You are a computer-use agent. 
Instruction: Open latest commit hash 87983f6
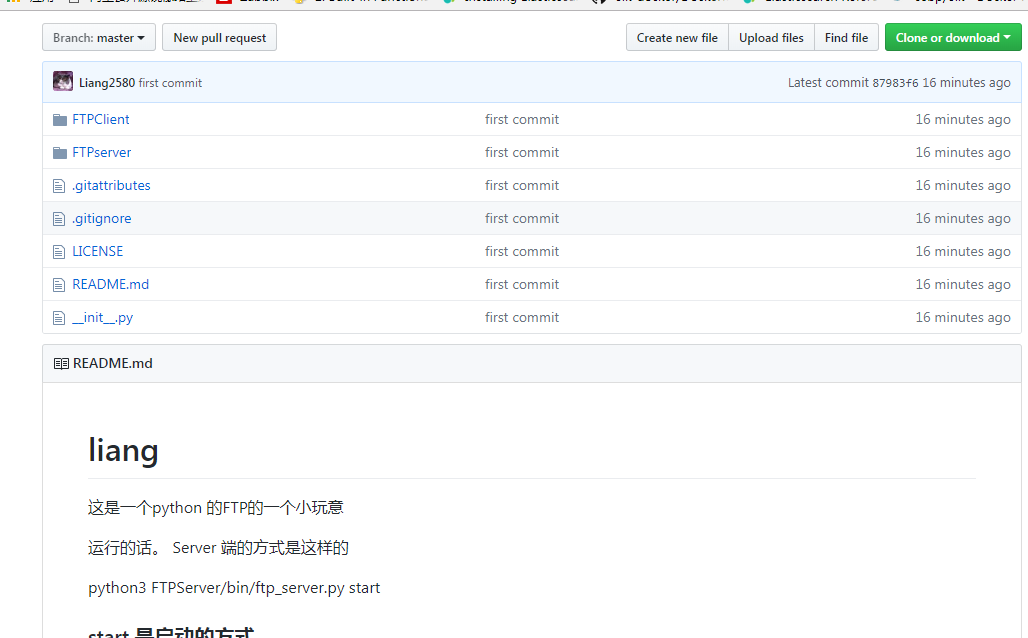click(x=895, y=83)
